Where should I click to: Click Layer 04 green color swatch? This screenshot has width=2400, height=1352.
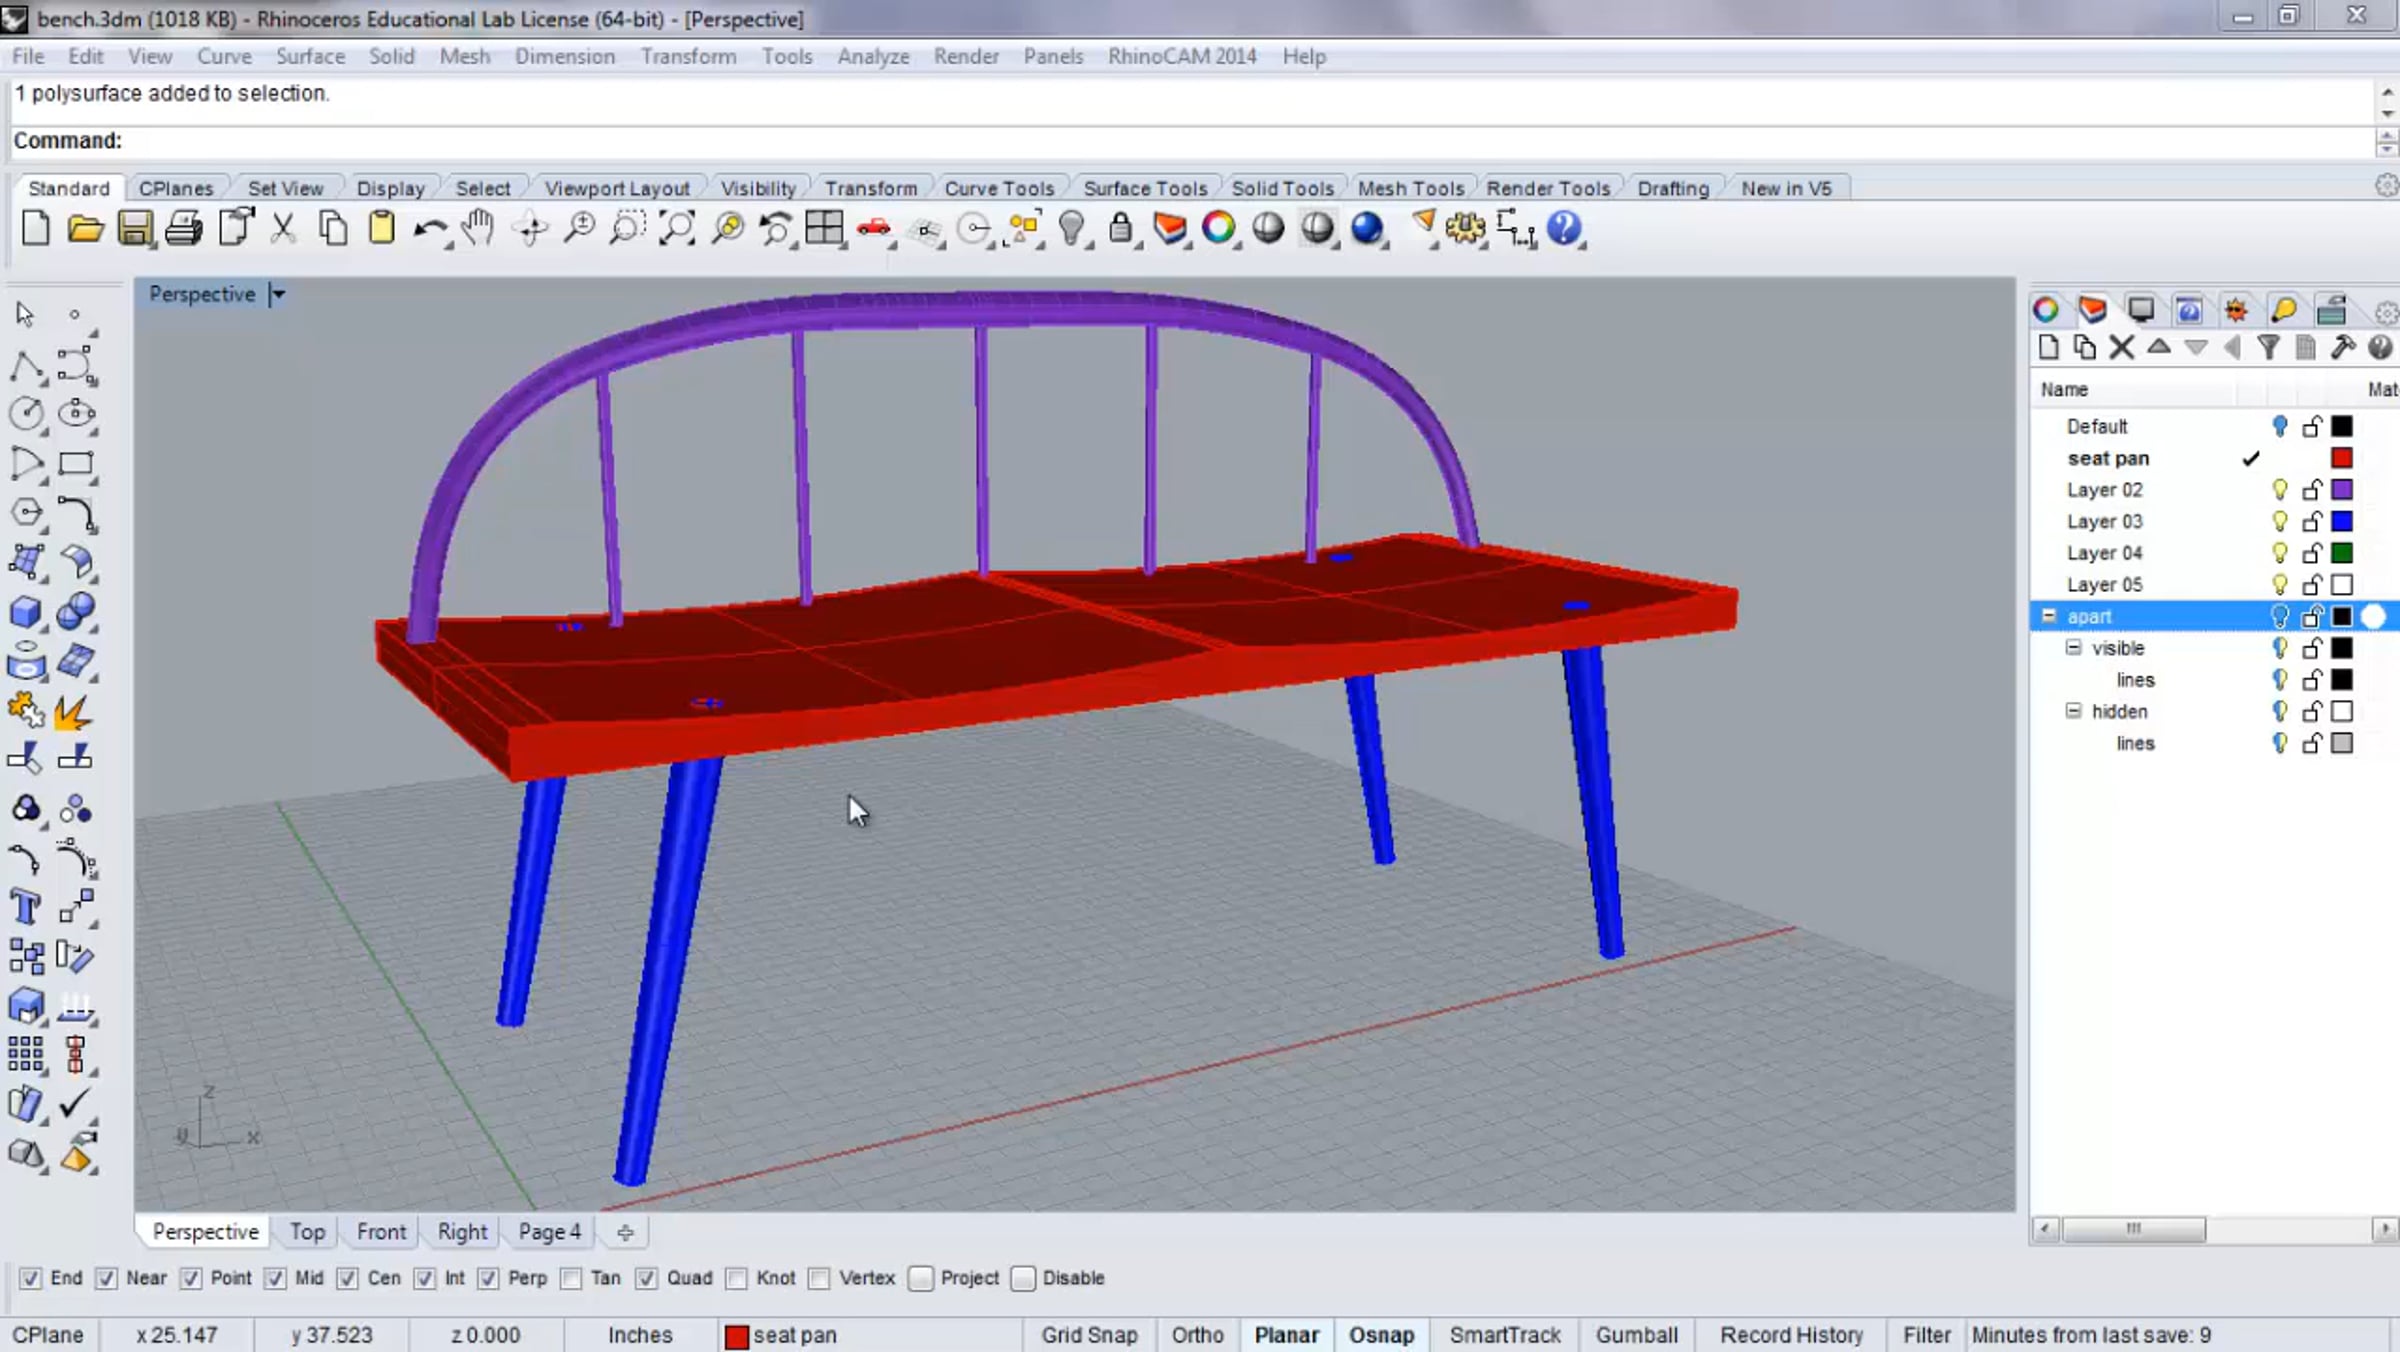click(x=2342, y=553)
